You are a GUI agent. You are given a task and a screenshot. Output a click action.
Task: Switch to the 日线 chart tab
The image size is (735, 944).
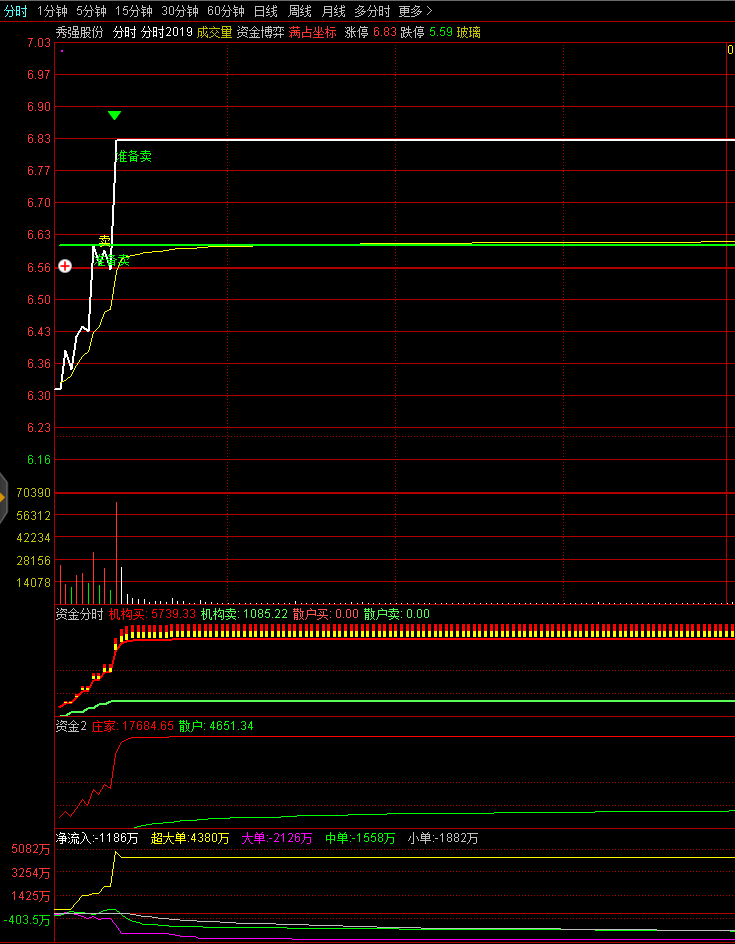tap(265, 11)
